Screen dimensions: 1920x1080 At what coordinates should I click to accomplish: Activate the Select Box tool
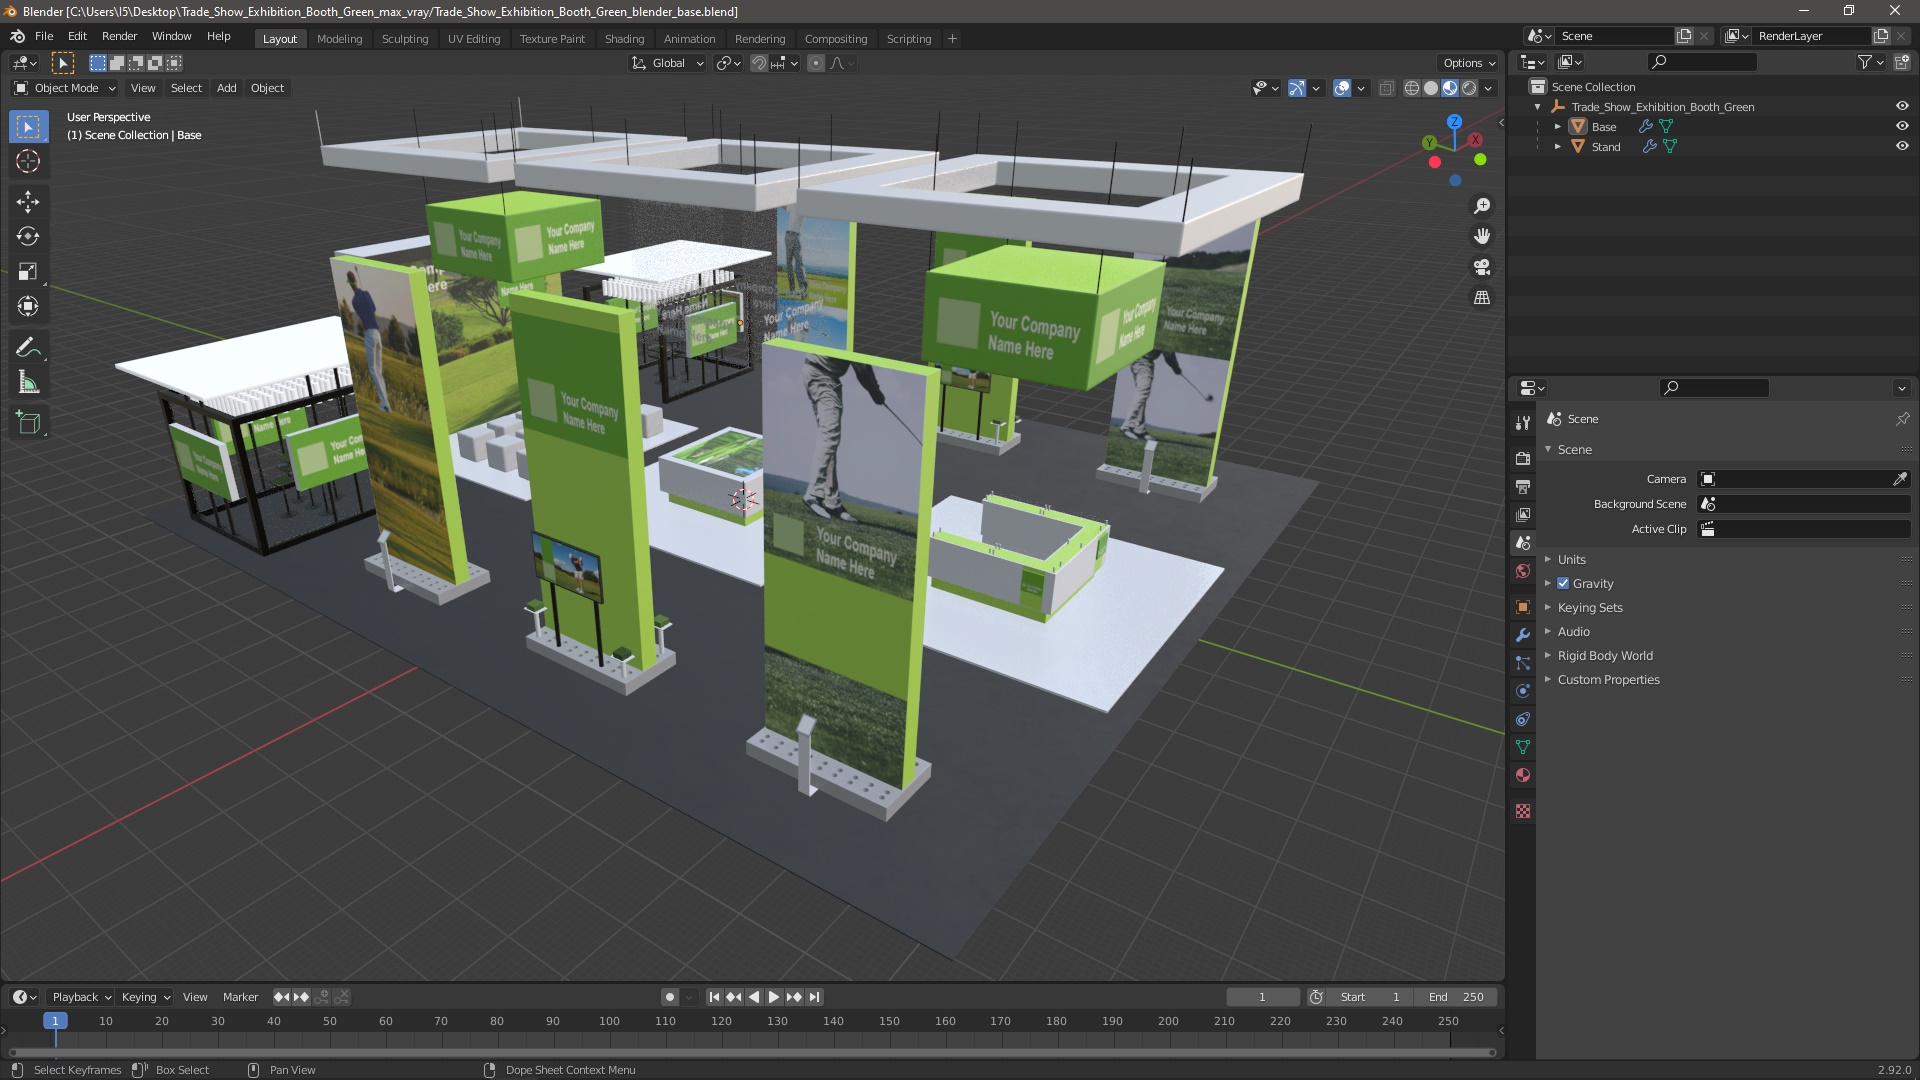point(28,127)
